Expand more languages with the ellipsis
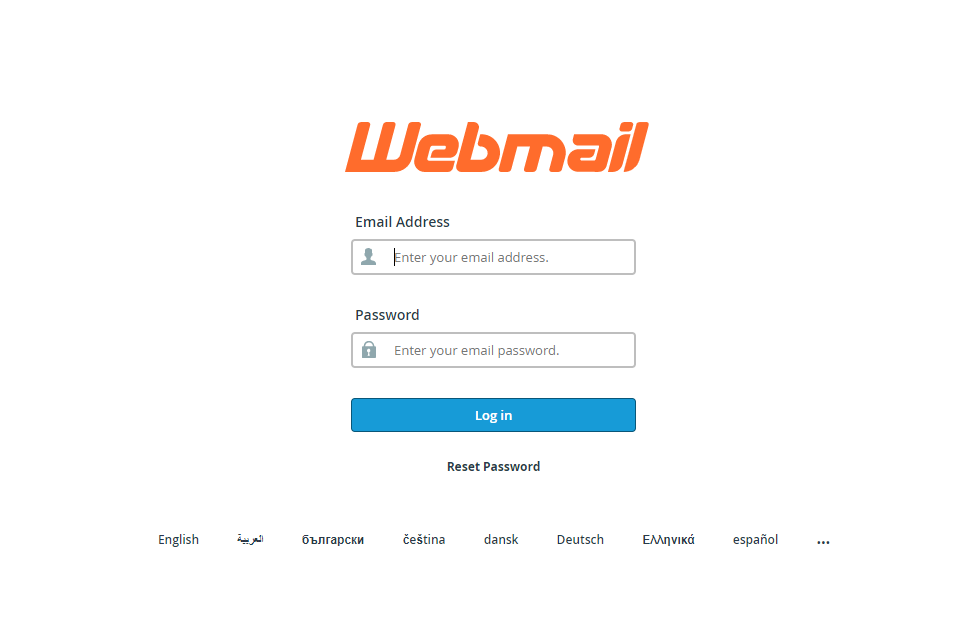Screen dimensions: 975x624 coord(823,542)
